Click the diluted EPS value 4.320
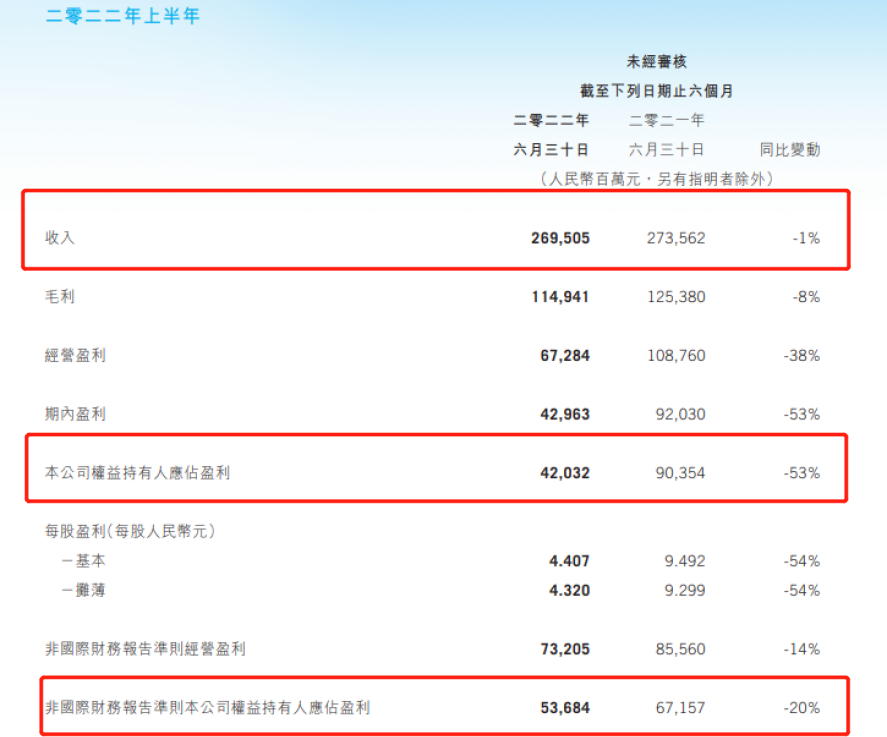This screenshot has width=887, height=737. tap(569, 591)
